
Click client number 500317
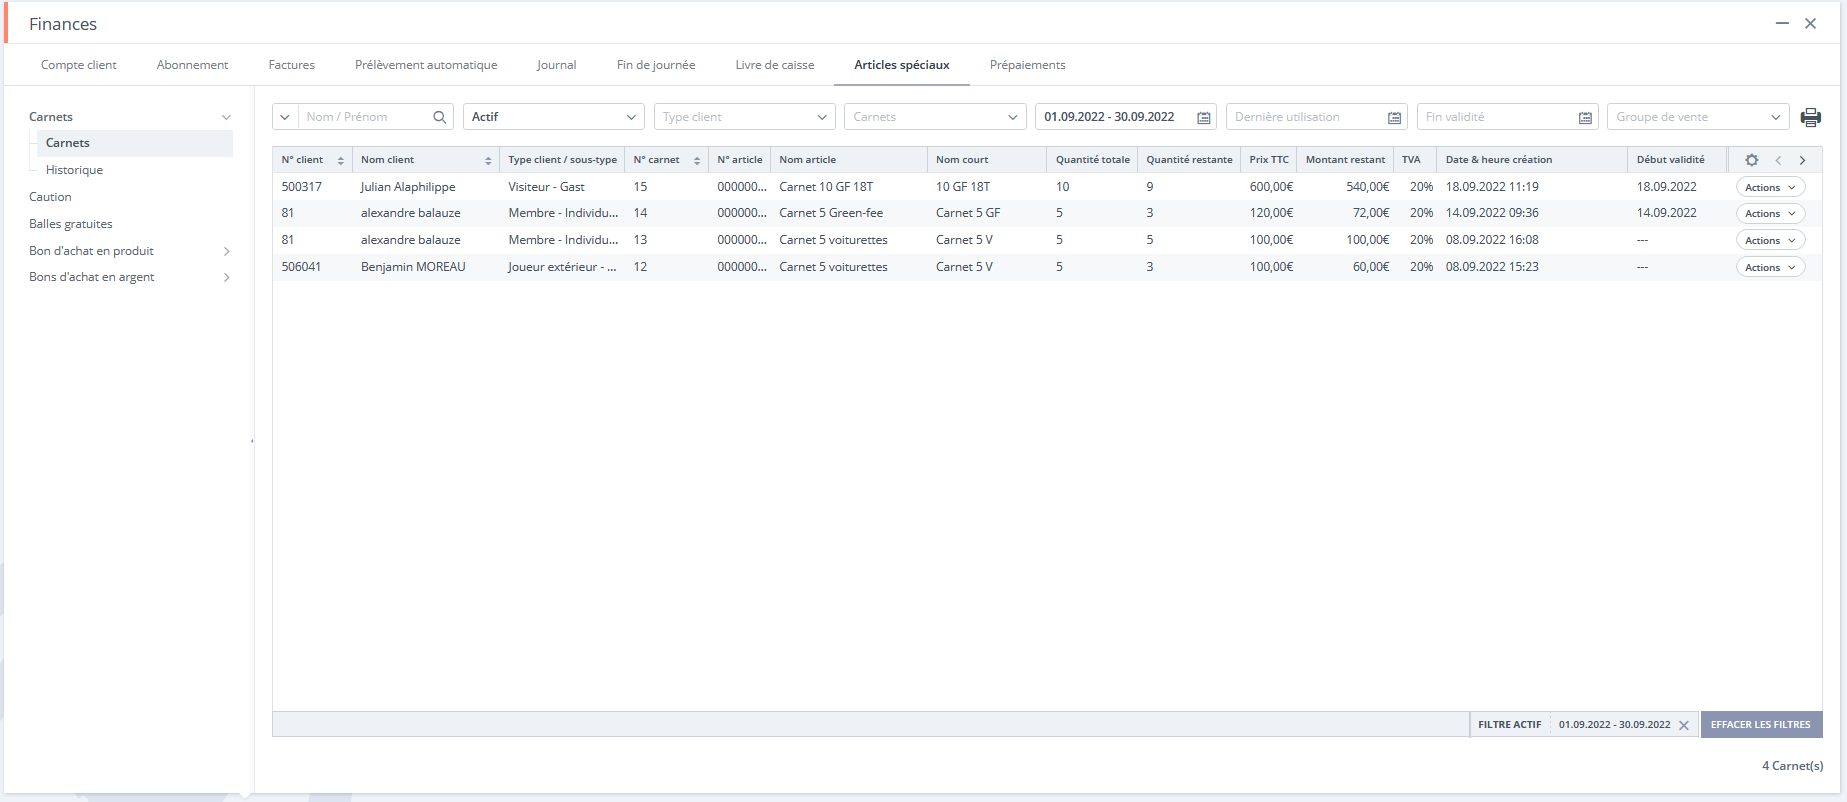(302, 187)
